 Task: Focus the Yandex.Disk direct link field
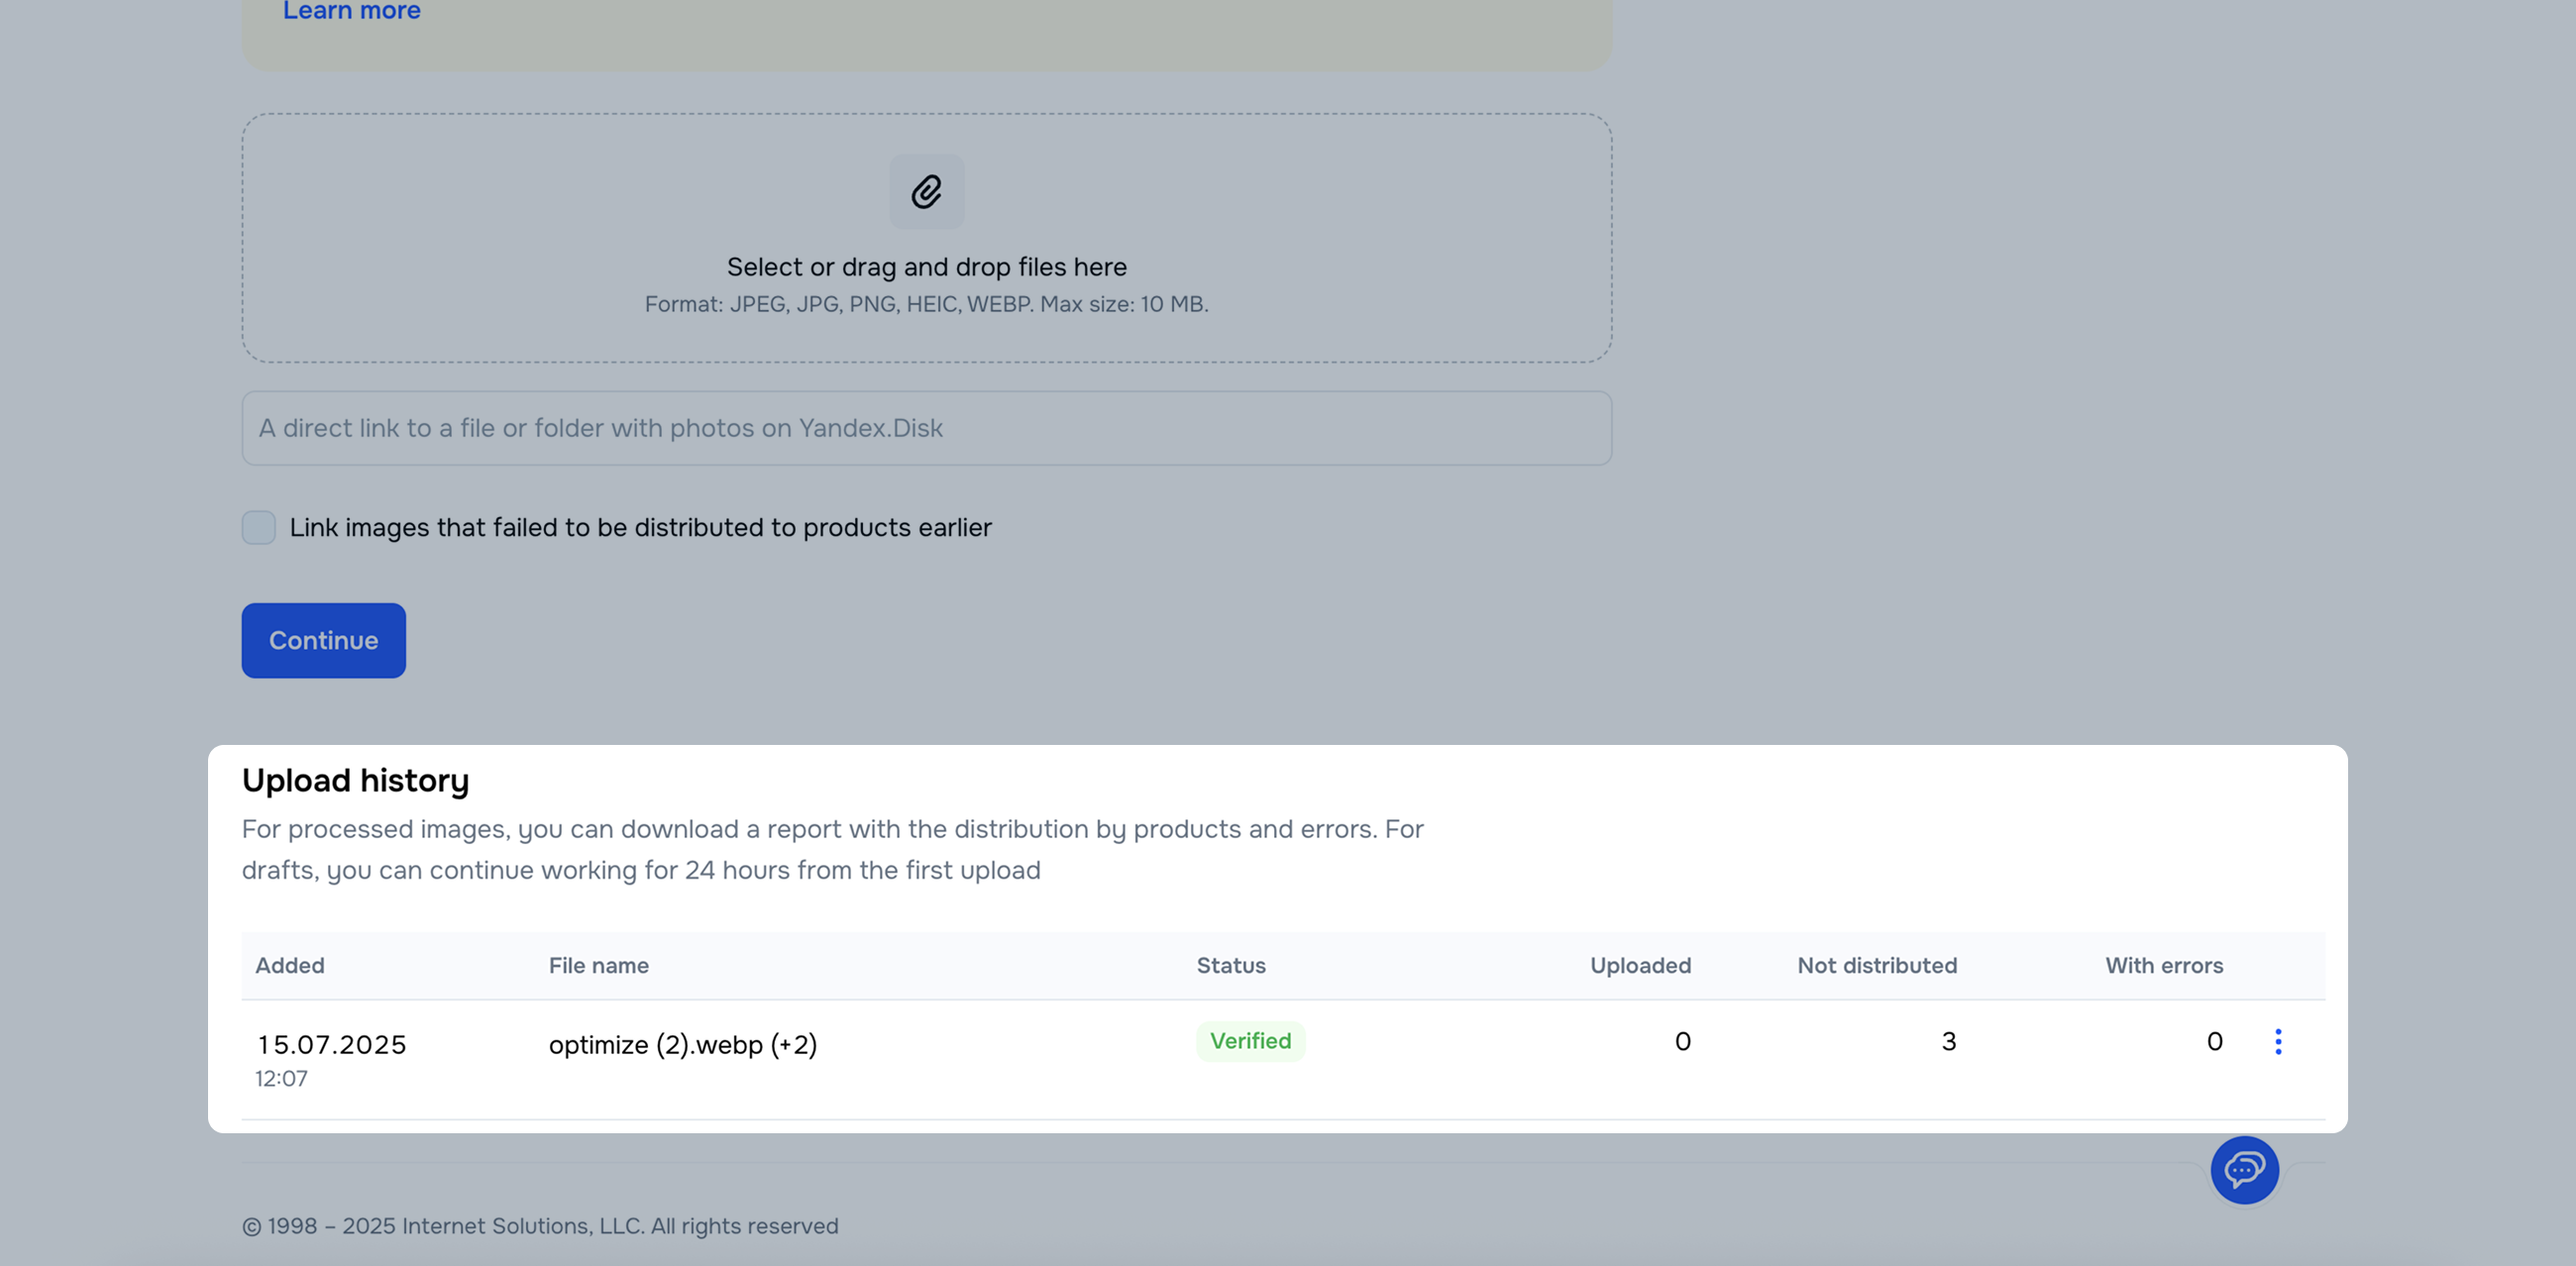926,428
